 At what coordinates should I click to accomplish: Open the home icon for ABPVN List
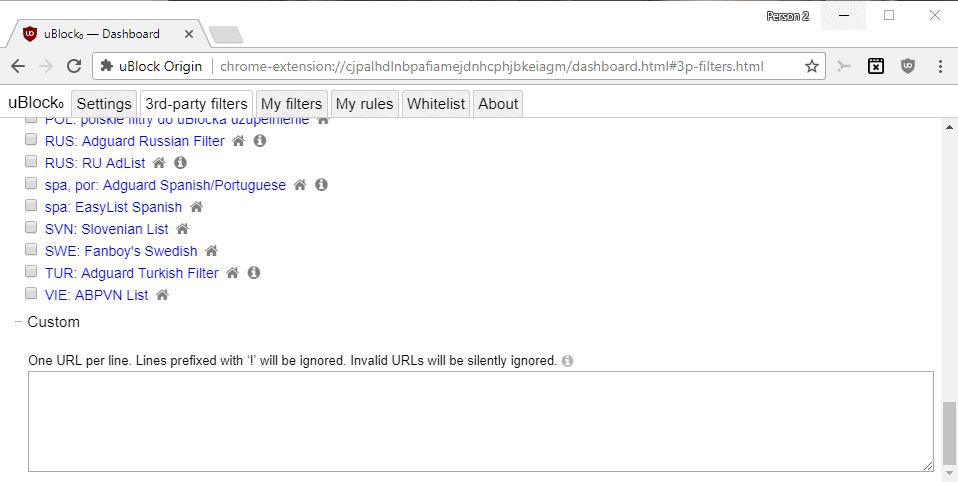point(162,295)
